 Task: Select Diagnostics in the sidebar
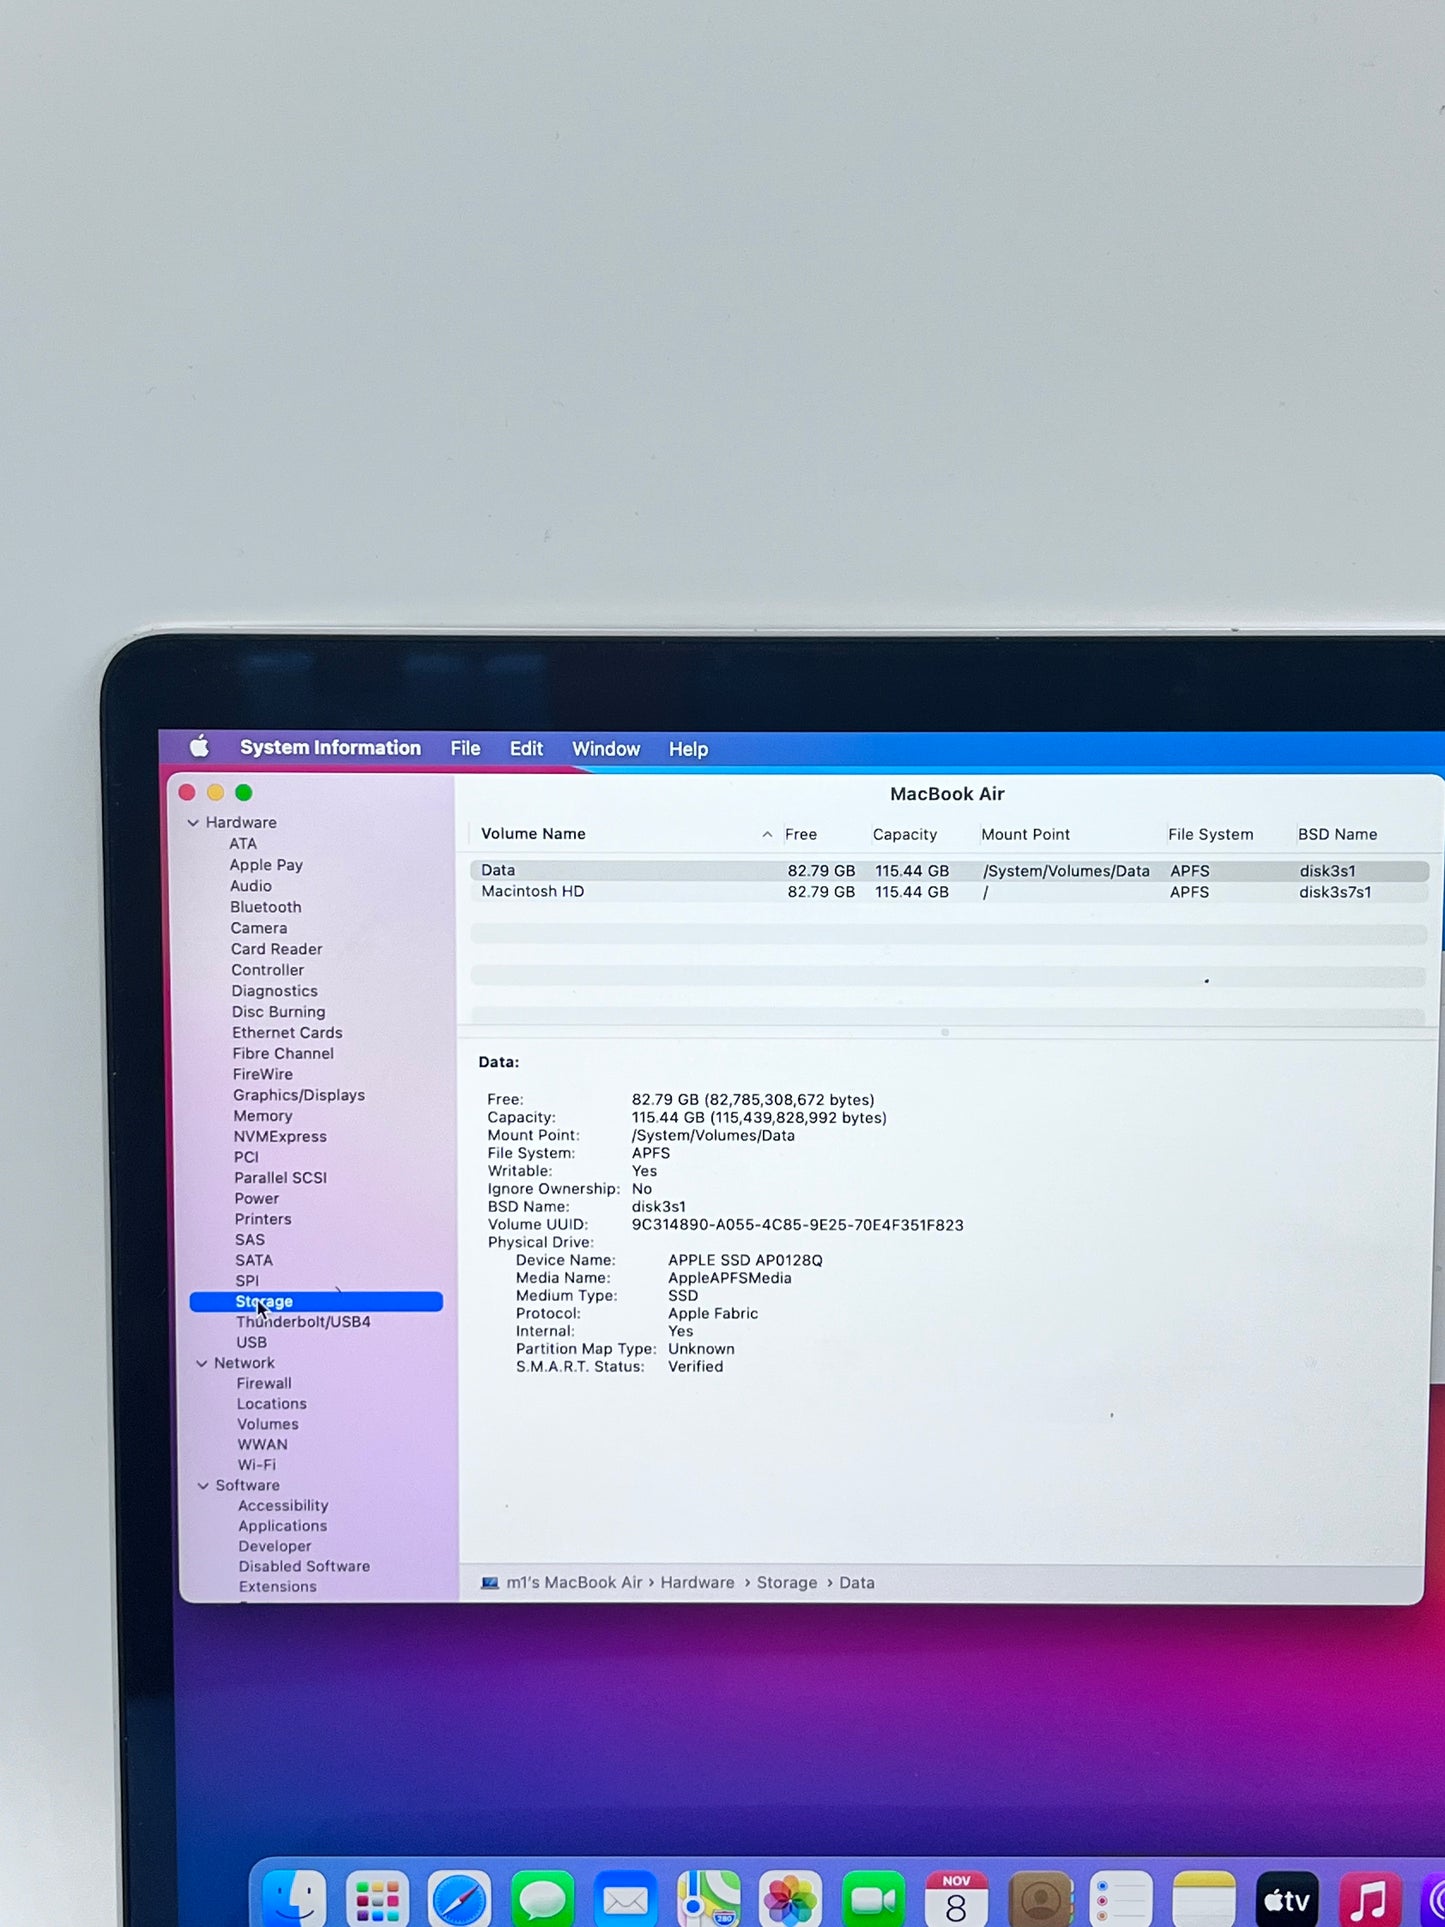[275, 991]
